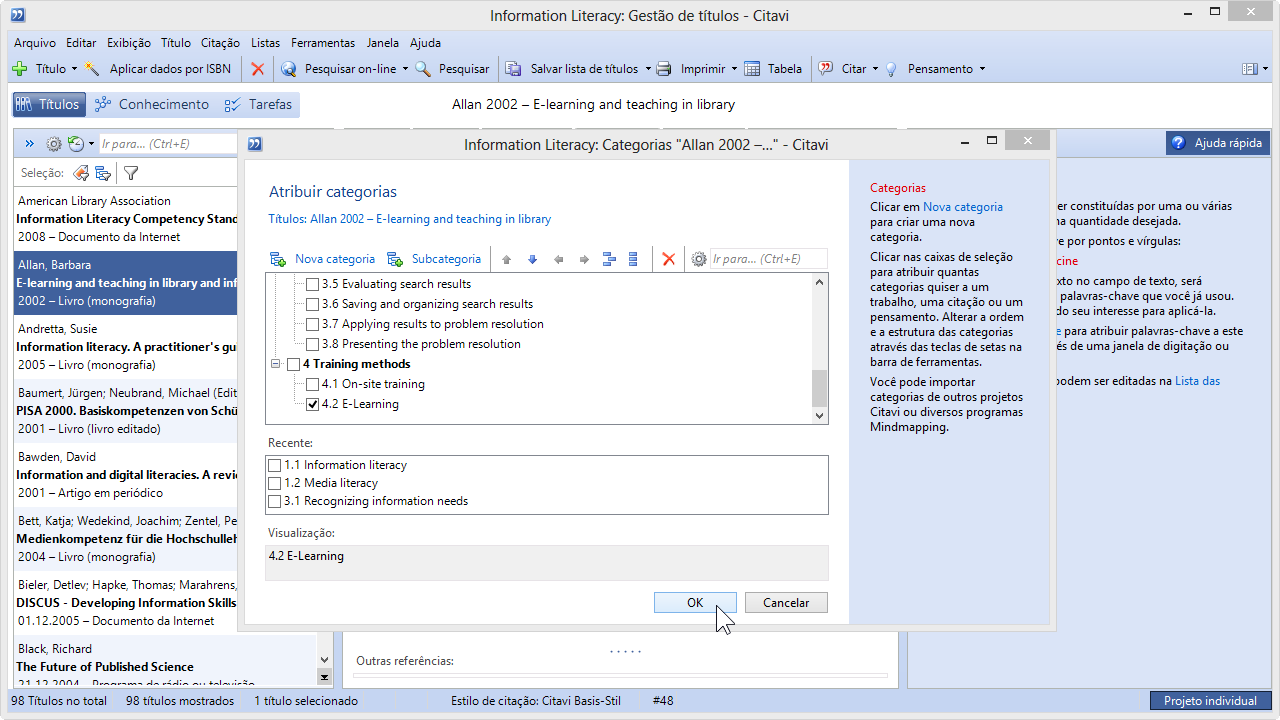Click the expand all categories tree icon
Viewport: 1280px width, 720px height.
coord(609,260)
